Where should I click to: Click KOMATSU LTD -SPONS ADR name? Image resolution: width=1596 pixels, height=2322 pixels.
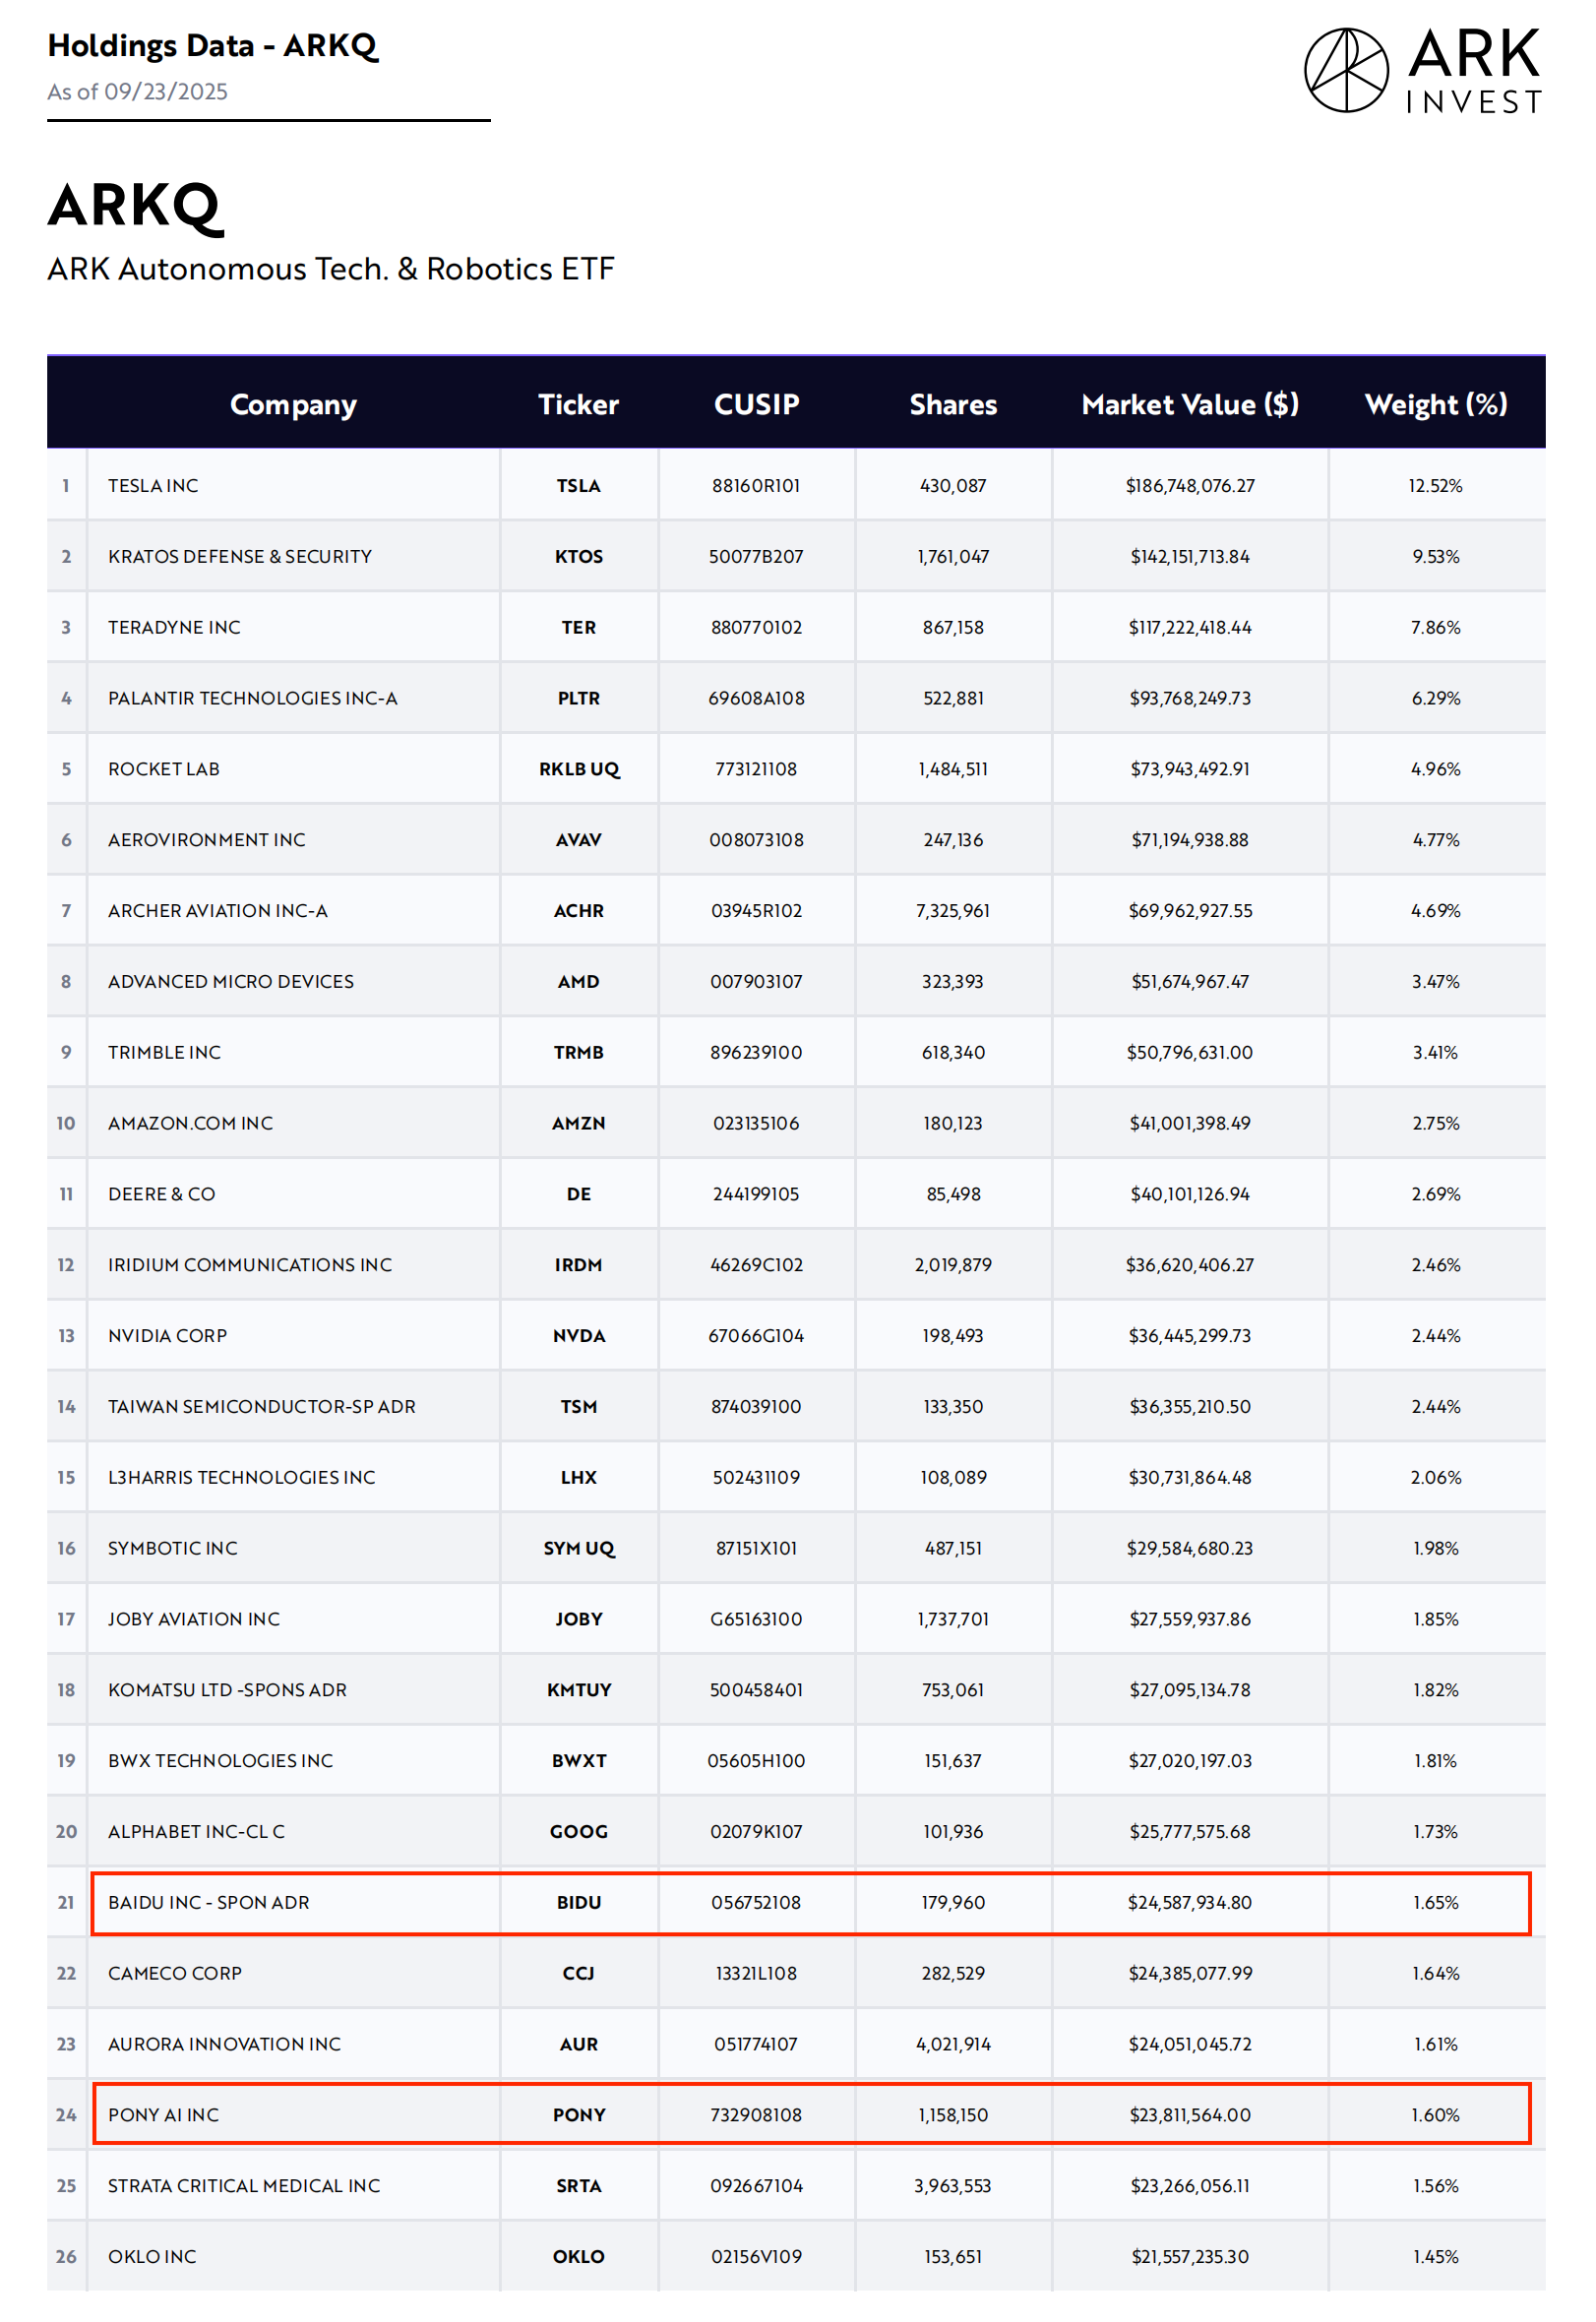pyautogui.click(x=228, y=1693)
